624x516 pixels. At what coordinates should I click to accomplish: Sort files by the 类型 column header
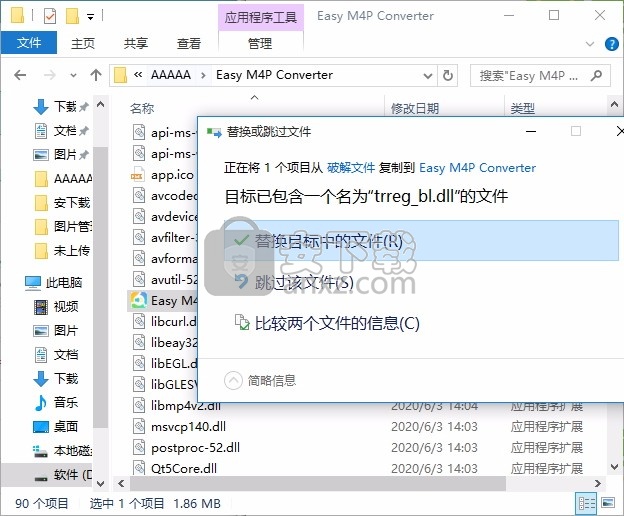point(523,108)
